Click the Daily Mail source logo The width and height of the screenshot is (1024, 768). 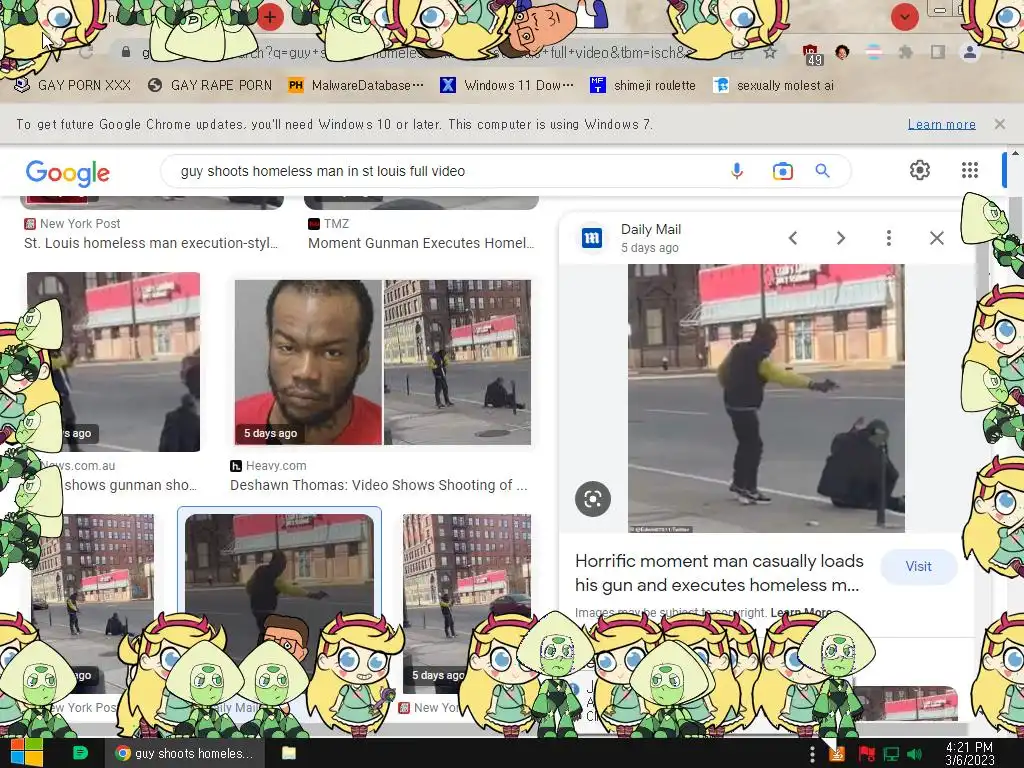click(592, 238)
